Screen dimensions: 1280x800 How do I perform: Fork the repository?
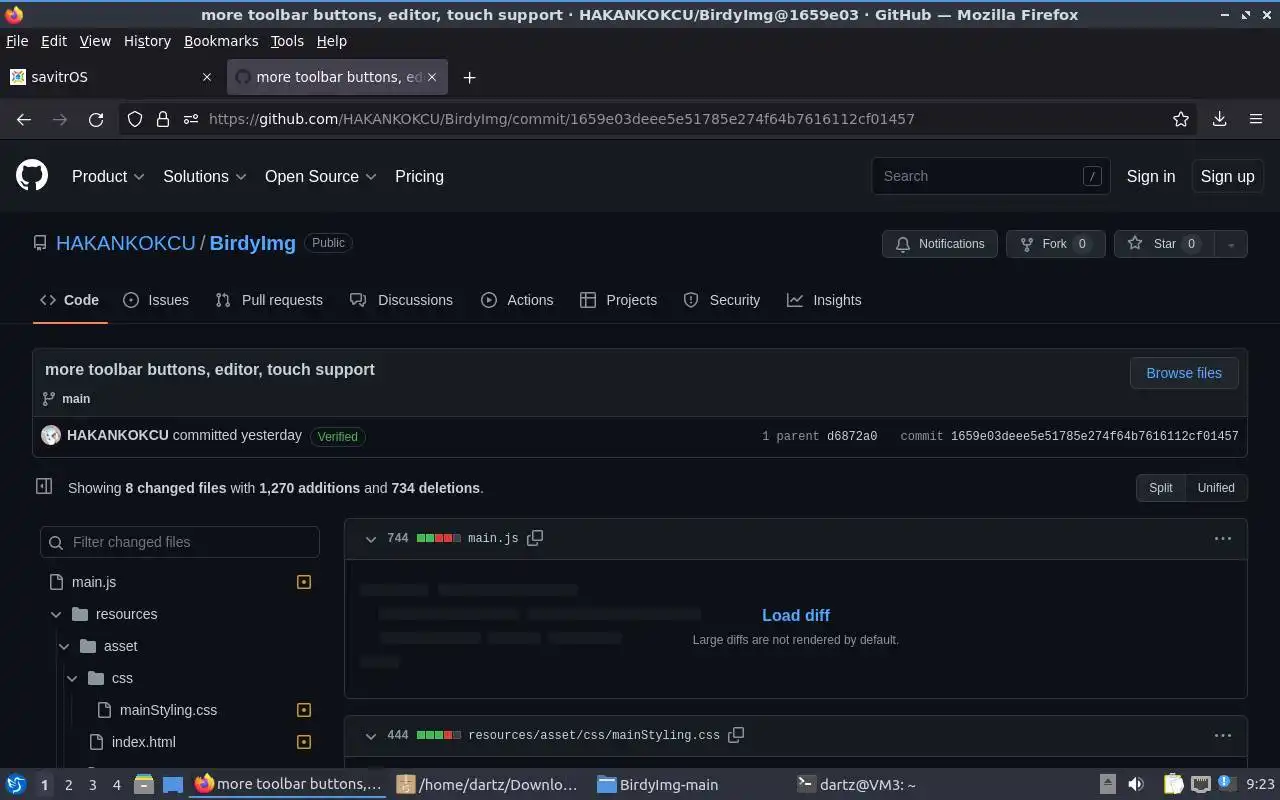pos(1055,244)
